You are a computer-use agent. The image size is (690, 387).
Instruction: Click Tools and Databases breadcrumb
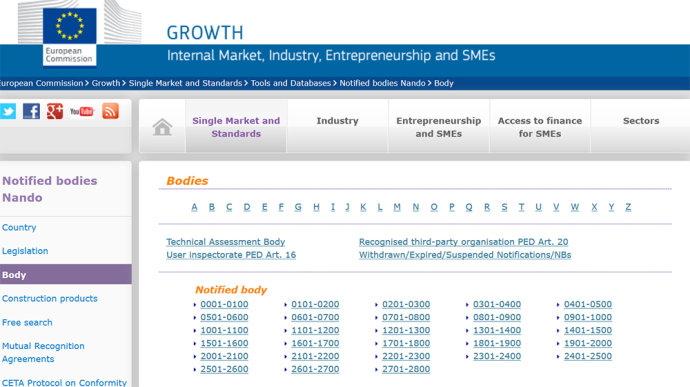tap(290, 83)
